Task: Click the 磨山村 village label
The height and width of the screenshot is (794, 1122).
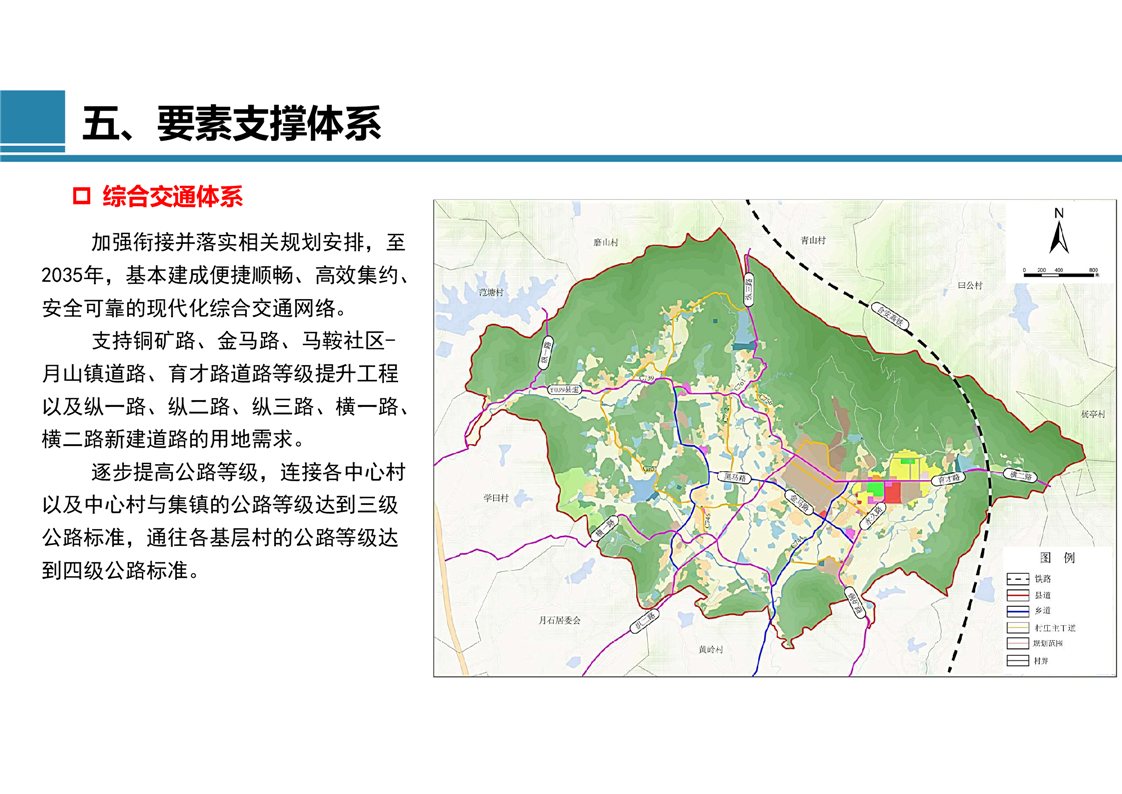Action: click(x=606, y=242)
